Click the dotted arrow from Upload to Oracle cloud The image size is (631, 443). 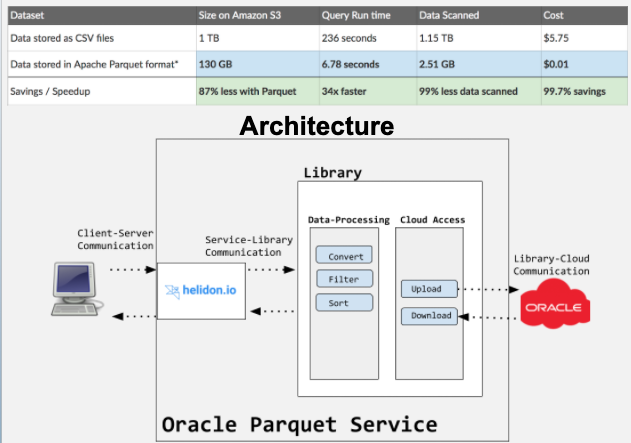pyautogui.click(x=488, y=289)
